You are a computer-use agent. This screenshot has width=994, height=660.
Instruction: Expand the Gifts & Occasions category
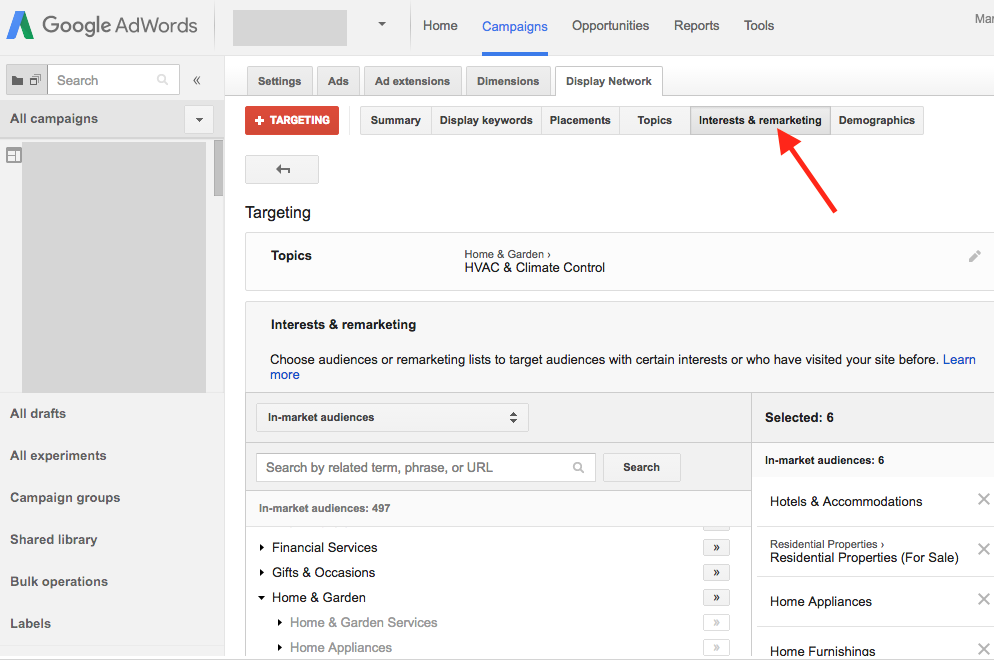[x=262, y=573]
